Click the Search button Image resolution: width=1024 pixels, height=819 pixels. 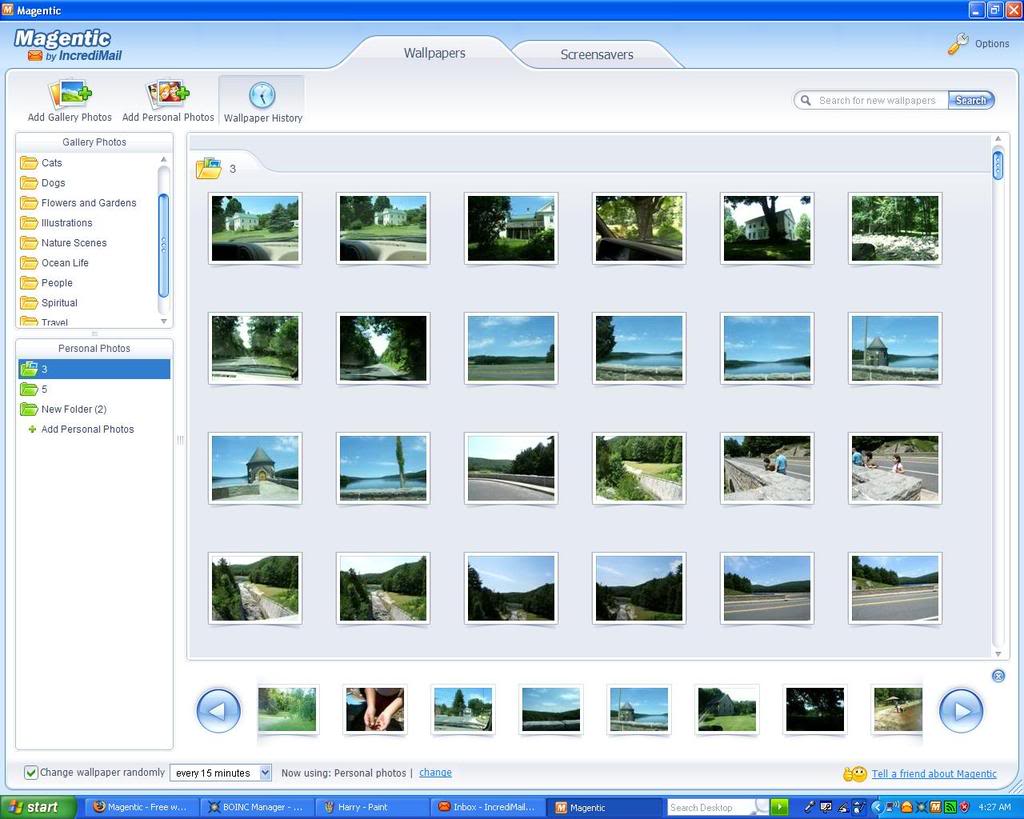[970, 100]
